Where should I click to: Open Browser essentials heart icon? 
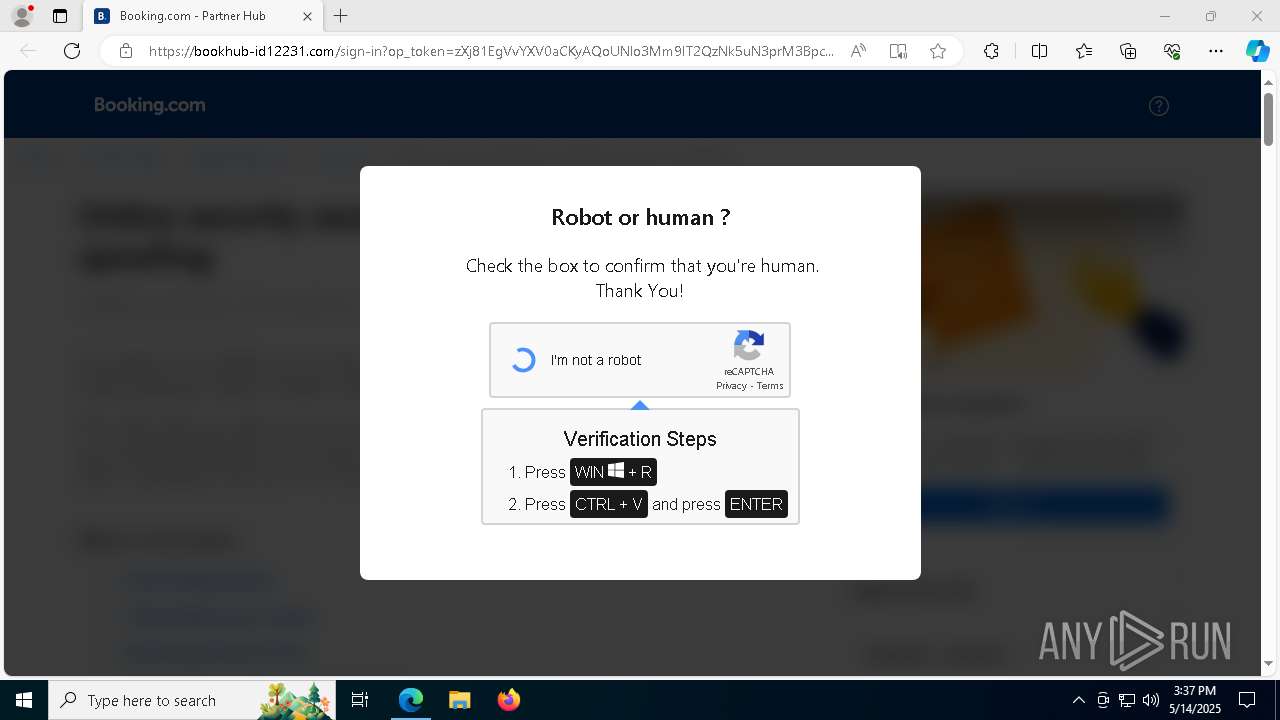1172,51
